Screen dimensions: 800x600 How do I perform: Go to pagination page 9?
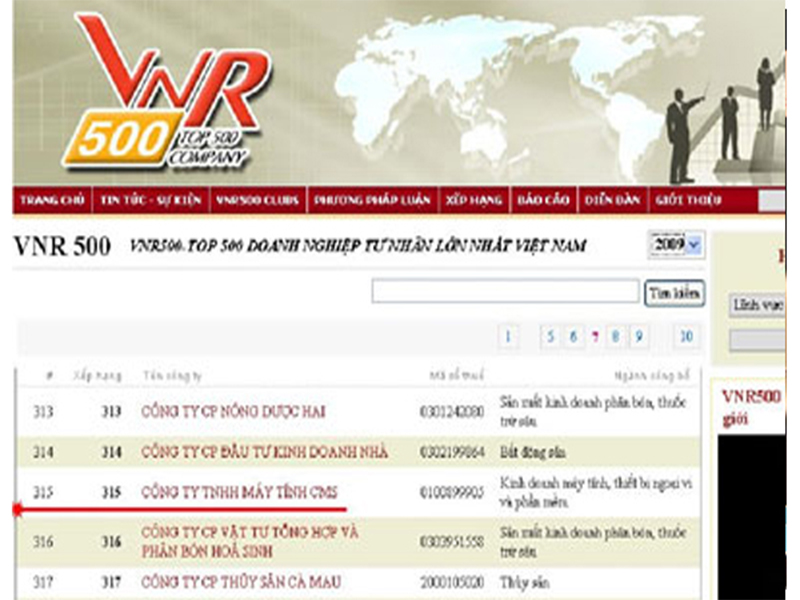(639, 337)
